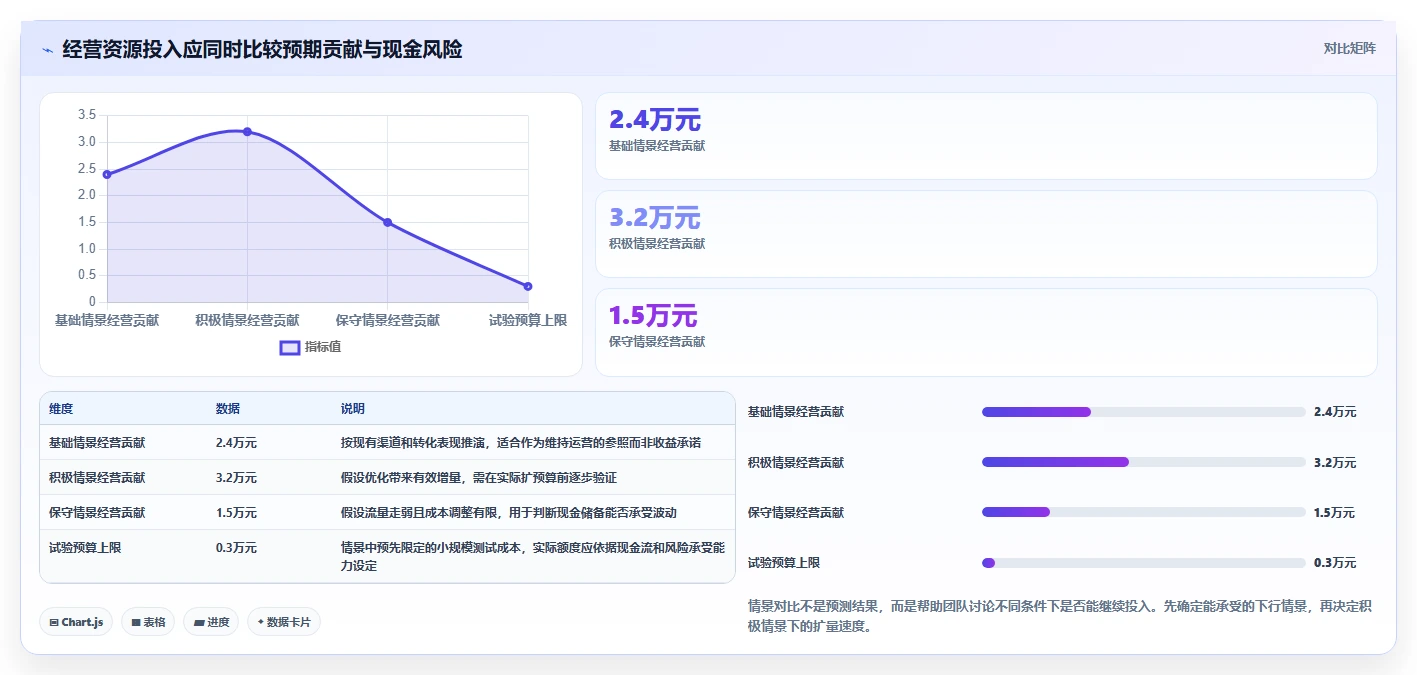Click the 情景对比不是预测结果 footnote paragraph

coord(1062,616)
